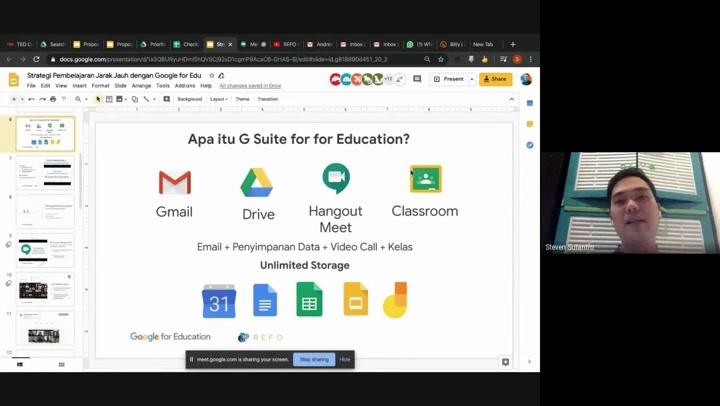Open a new browser tab with plus

tap(512, 45)
